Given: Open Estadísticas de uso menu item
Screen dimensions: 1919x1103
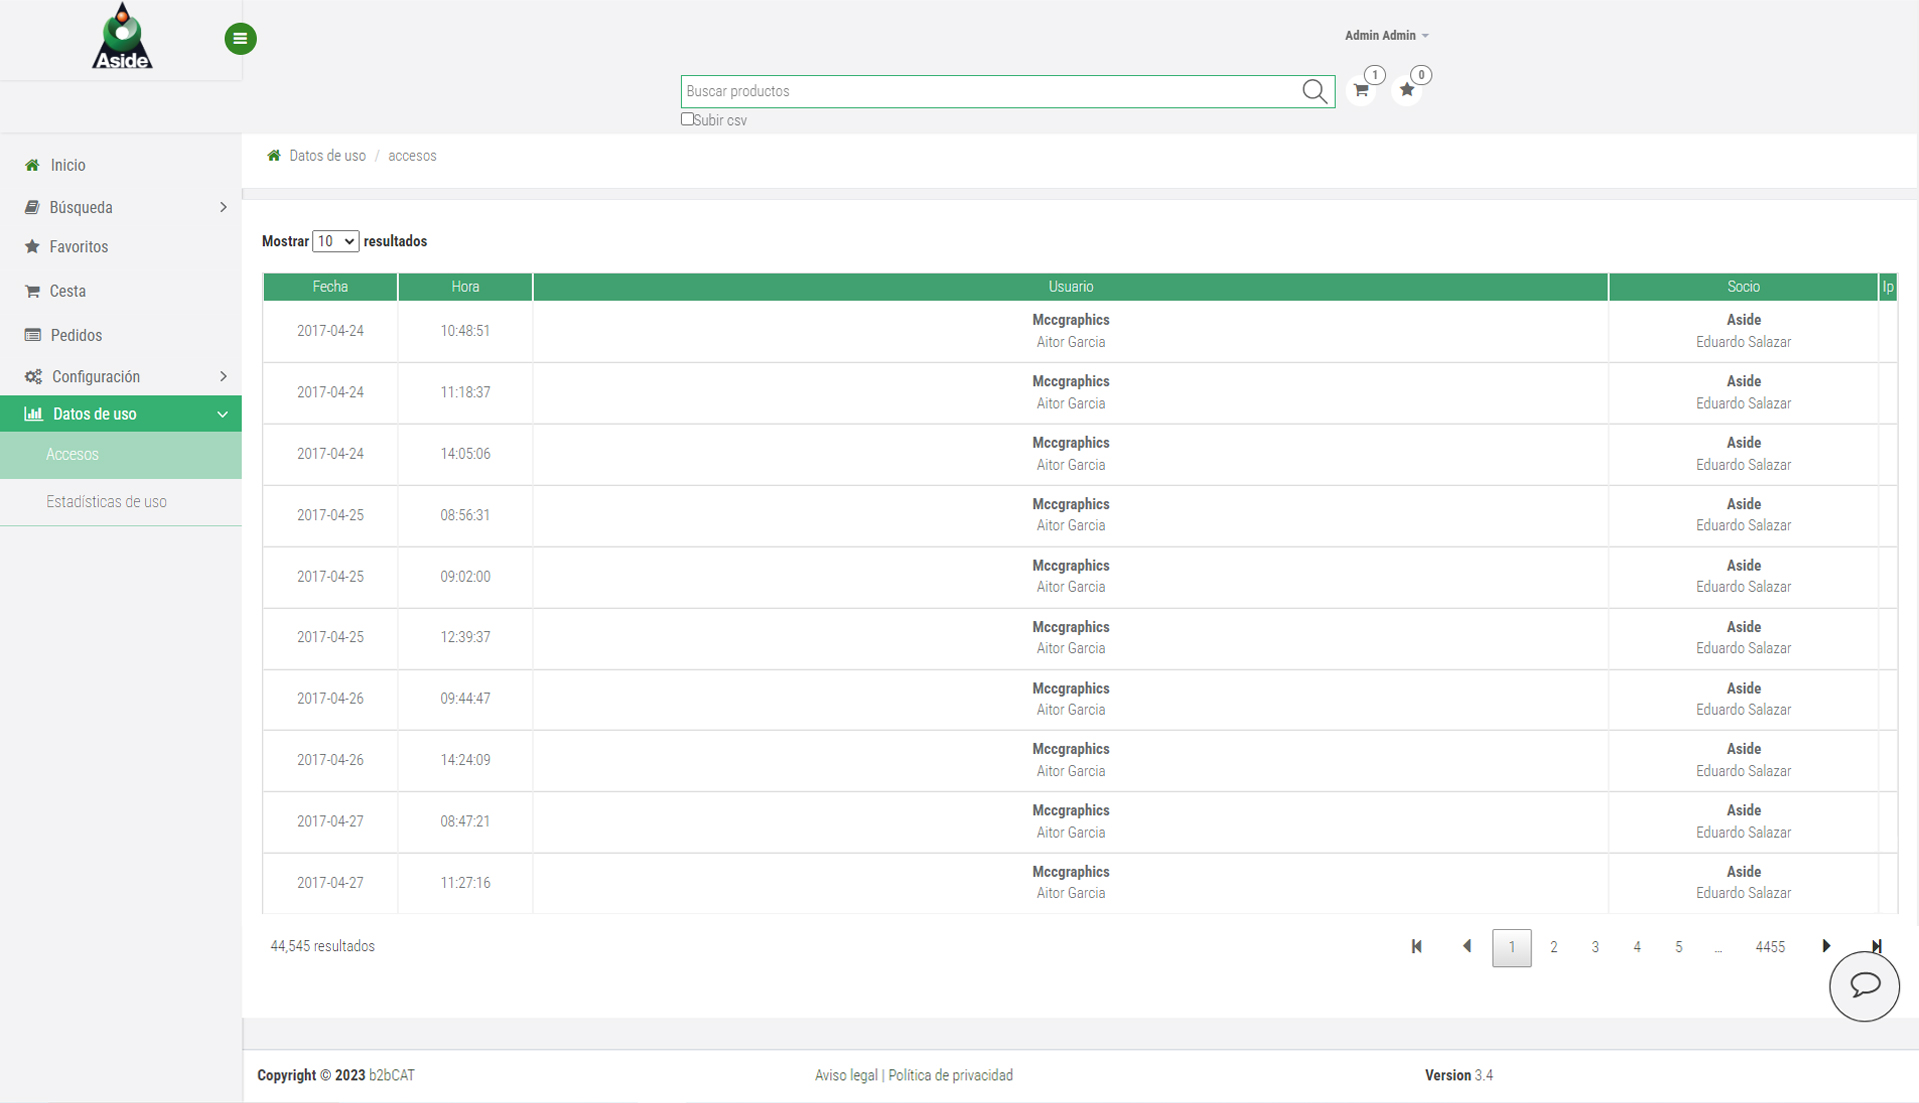Looking at the screenshot, I should pos(106,502).
